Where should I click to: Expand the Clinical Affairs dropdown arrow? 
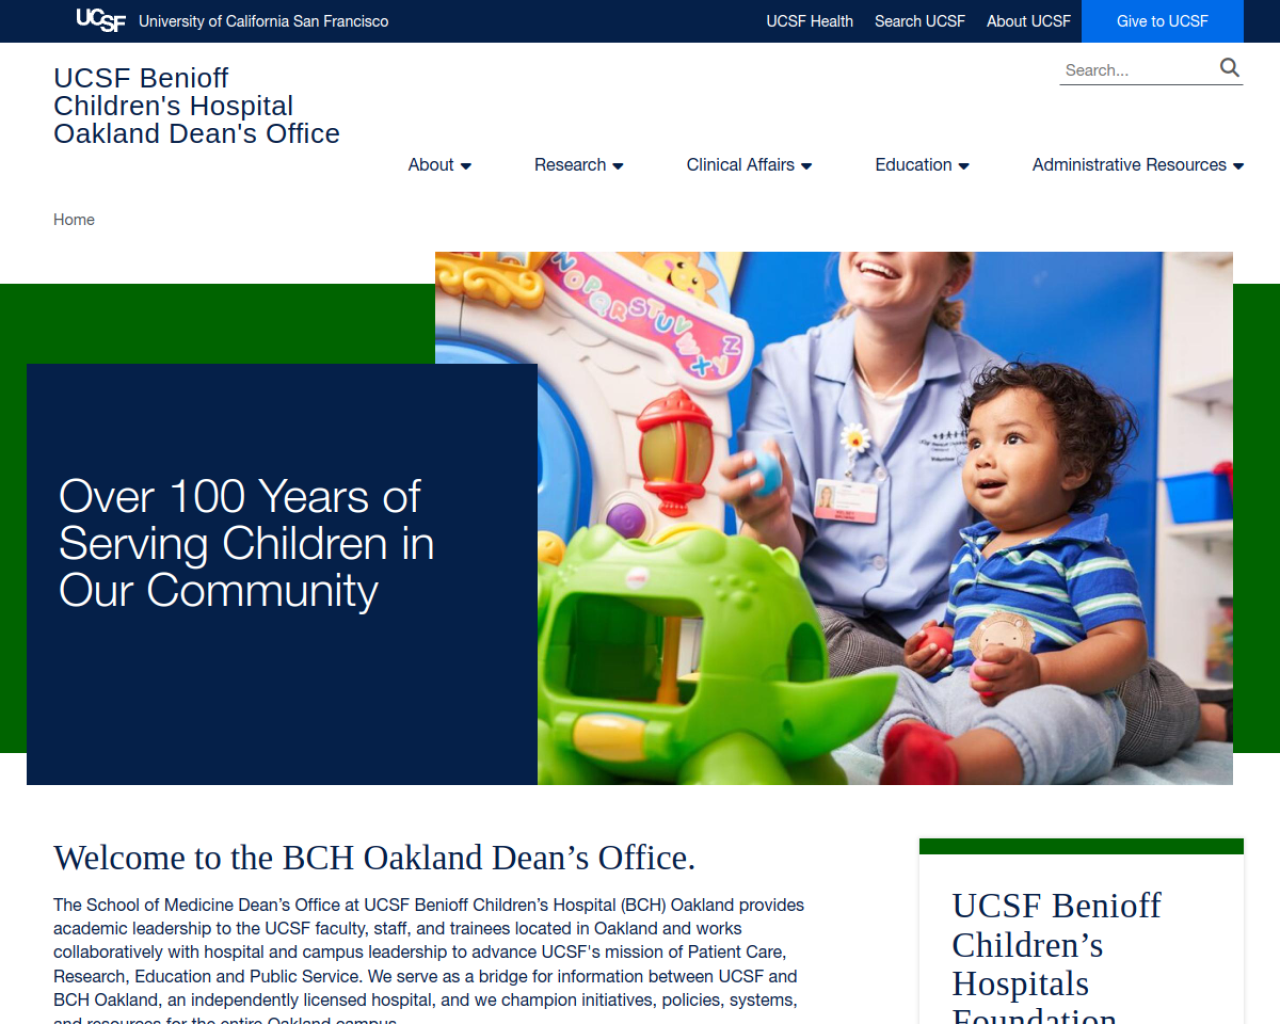pos(807,166)
